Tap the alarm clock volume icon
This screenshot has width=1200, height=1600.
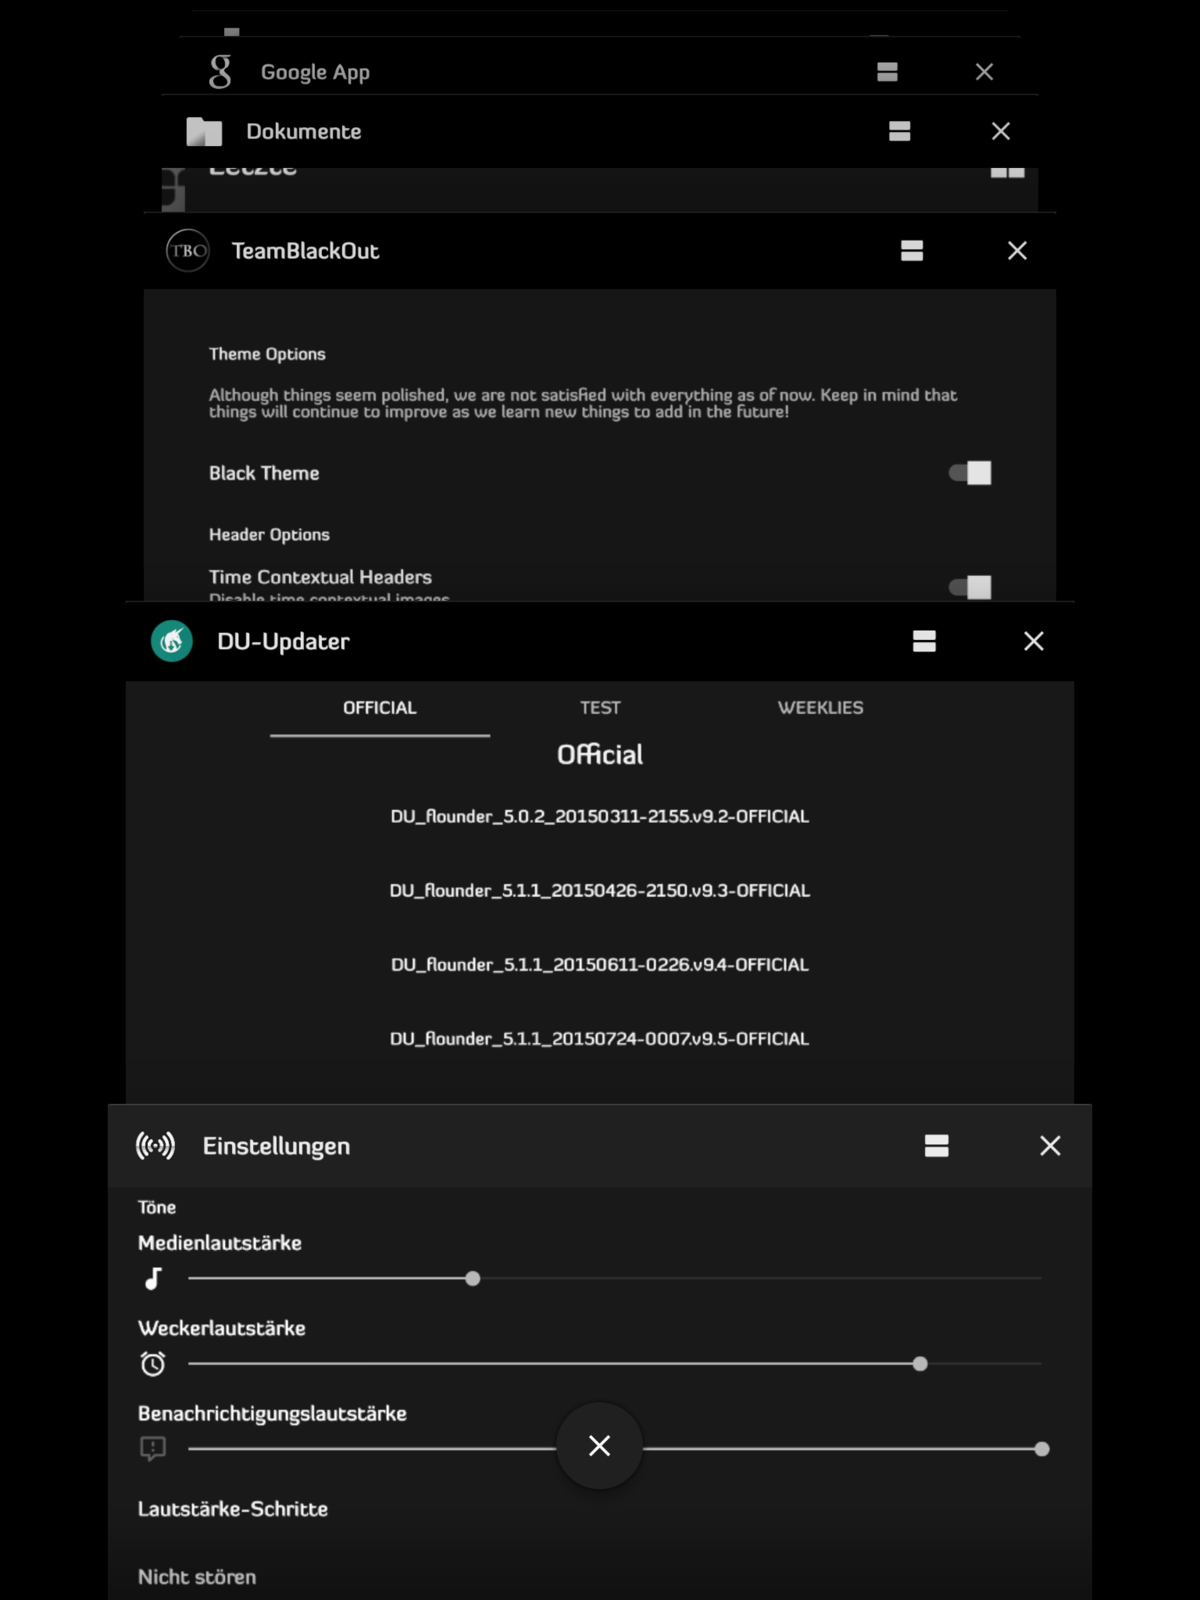153,1364
